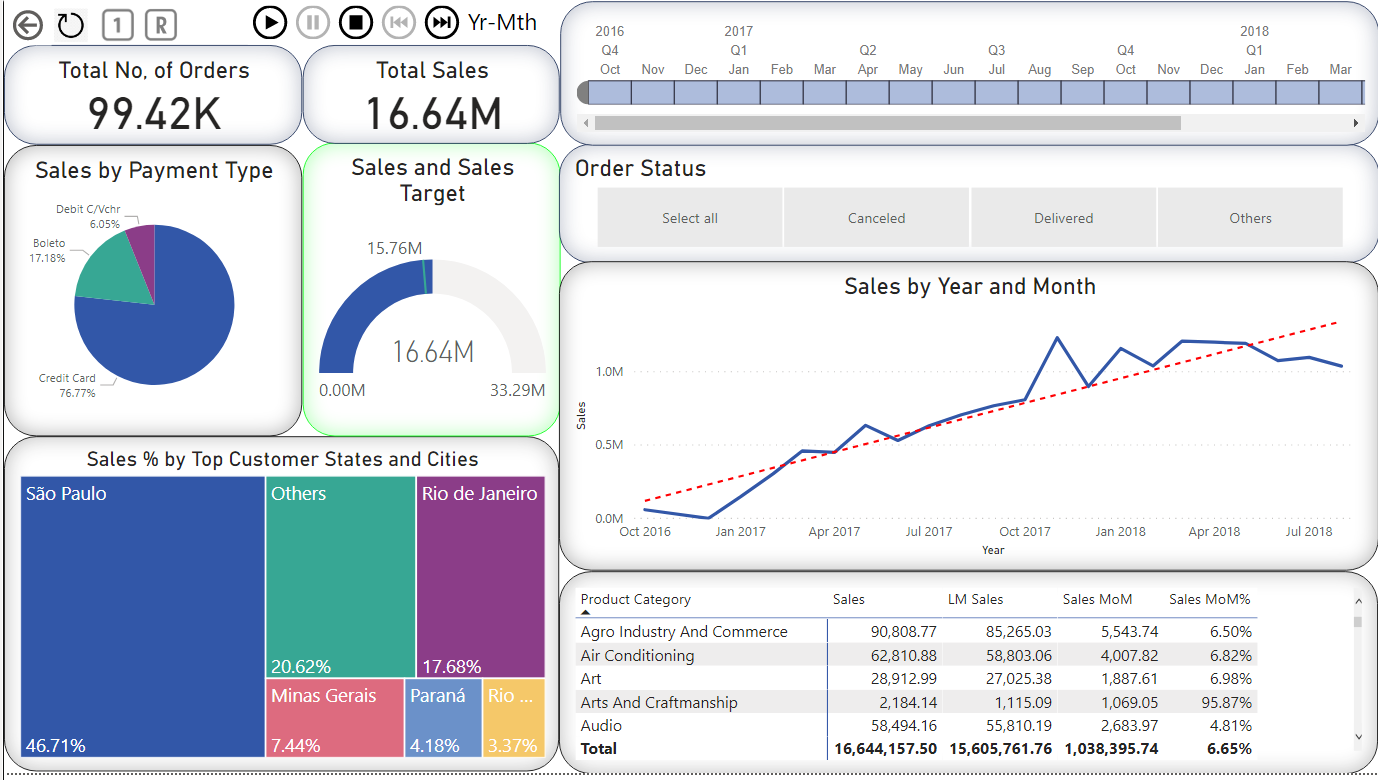Click the back arrow icon

[28, 25]
